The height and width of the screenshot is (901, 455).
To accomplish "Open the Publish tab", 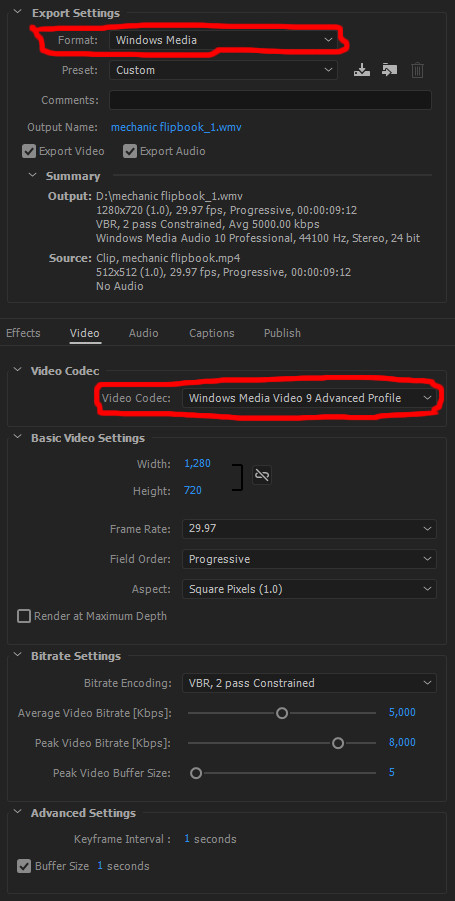I will click(x=282, y=333).
